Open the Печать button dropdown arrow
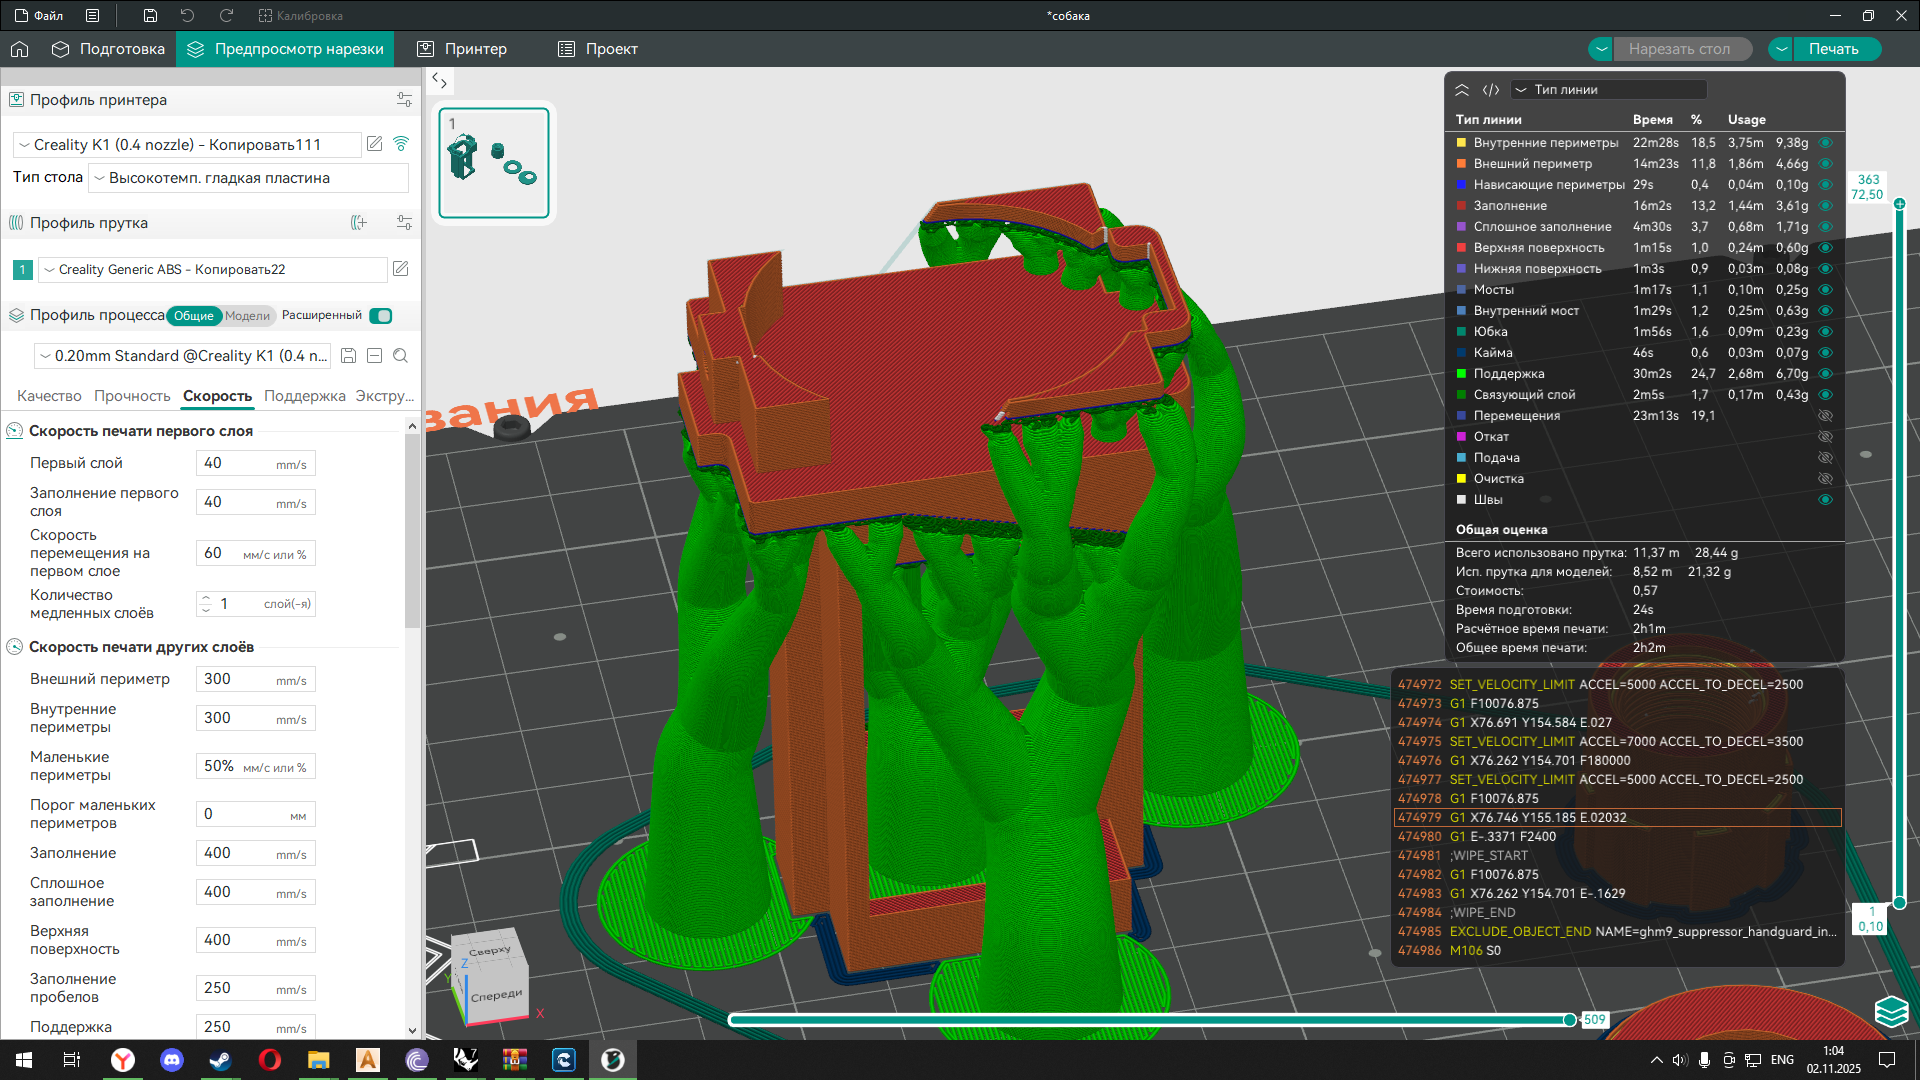 [x=1782, y=49]
